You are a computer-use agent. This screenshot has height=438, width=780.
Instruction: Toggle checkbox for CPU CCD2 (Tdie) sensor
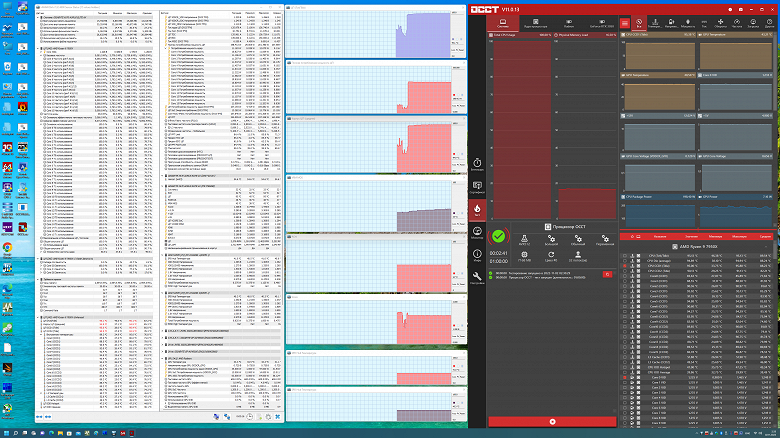[625, 271]
